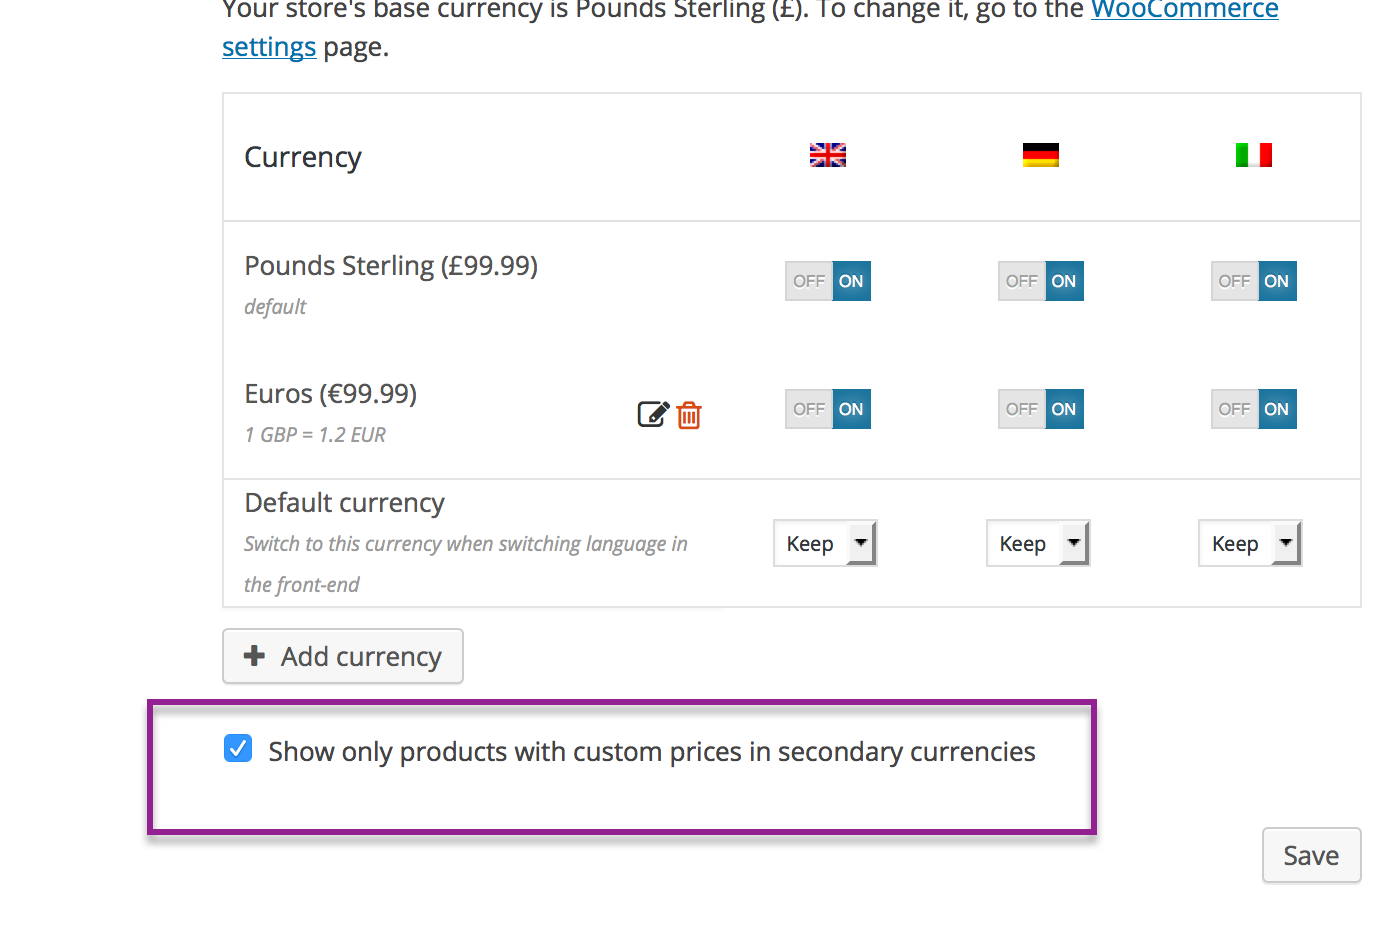Click the Add currency button
The width and height of the screenshot is (1400, 928).
coord(343,656)
